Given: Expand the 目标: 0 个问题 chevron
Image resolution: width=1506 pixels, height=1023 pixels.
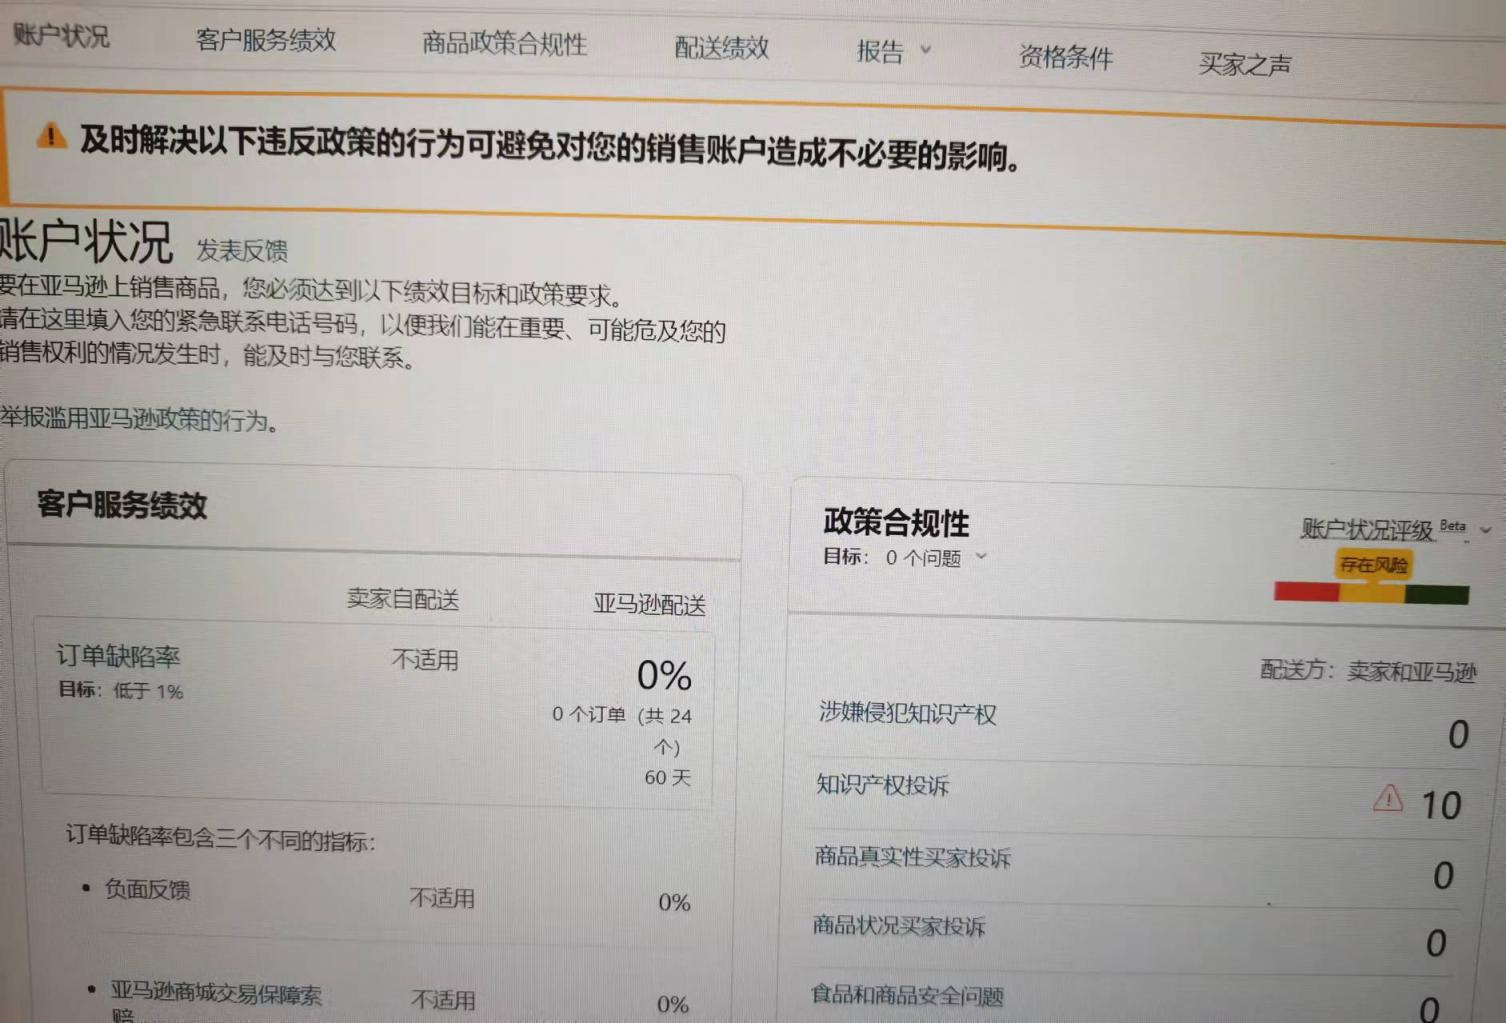Looking at the screenshot, I should click(x=981, y=556).
